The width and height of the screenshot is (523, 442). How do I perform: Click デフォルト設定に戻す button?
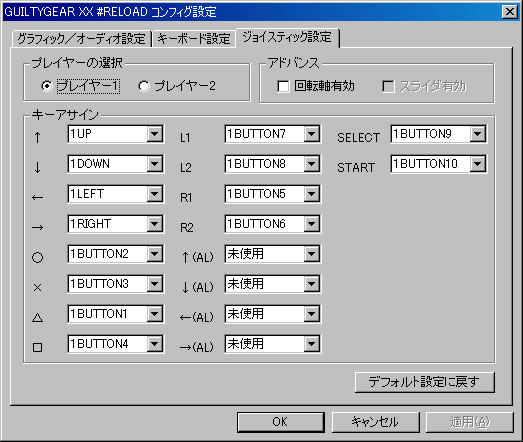pos(425,382)
